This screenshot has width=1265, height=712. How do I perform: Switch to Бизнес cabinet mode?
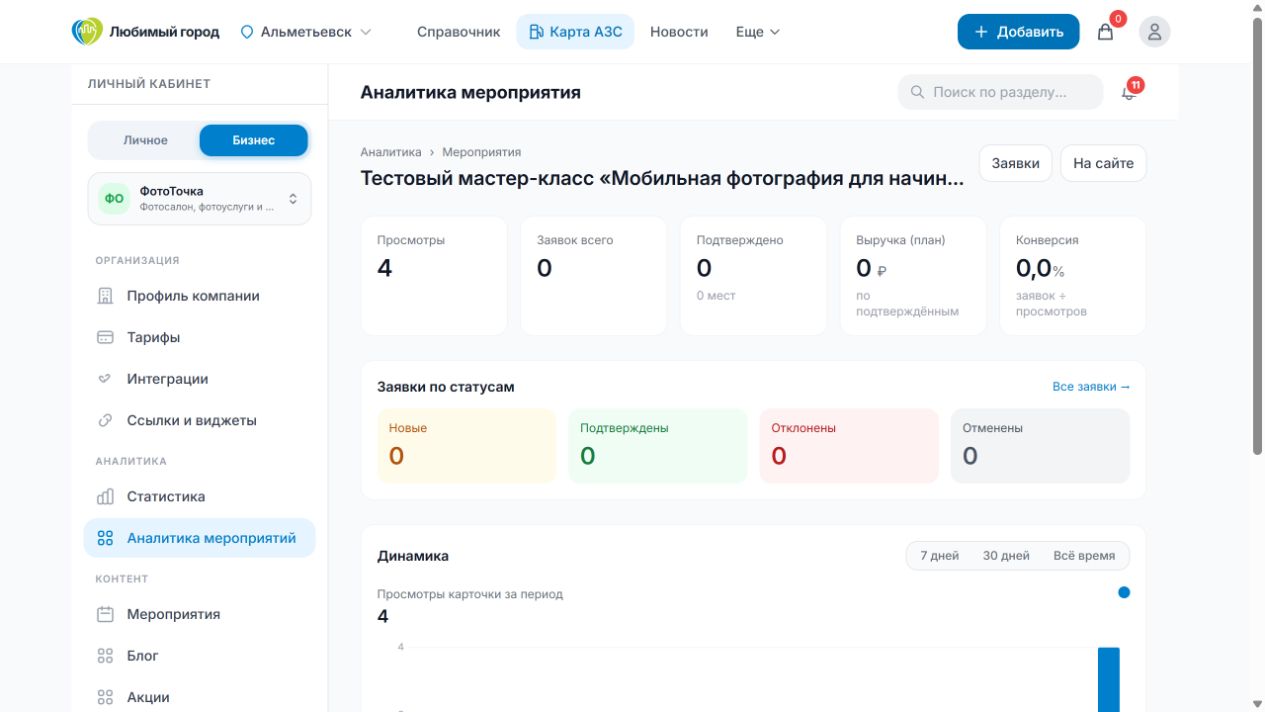tap(254, 140)
